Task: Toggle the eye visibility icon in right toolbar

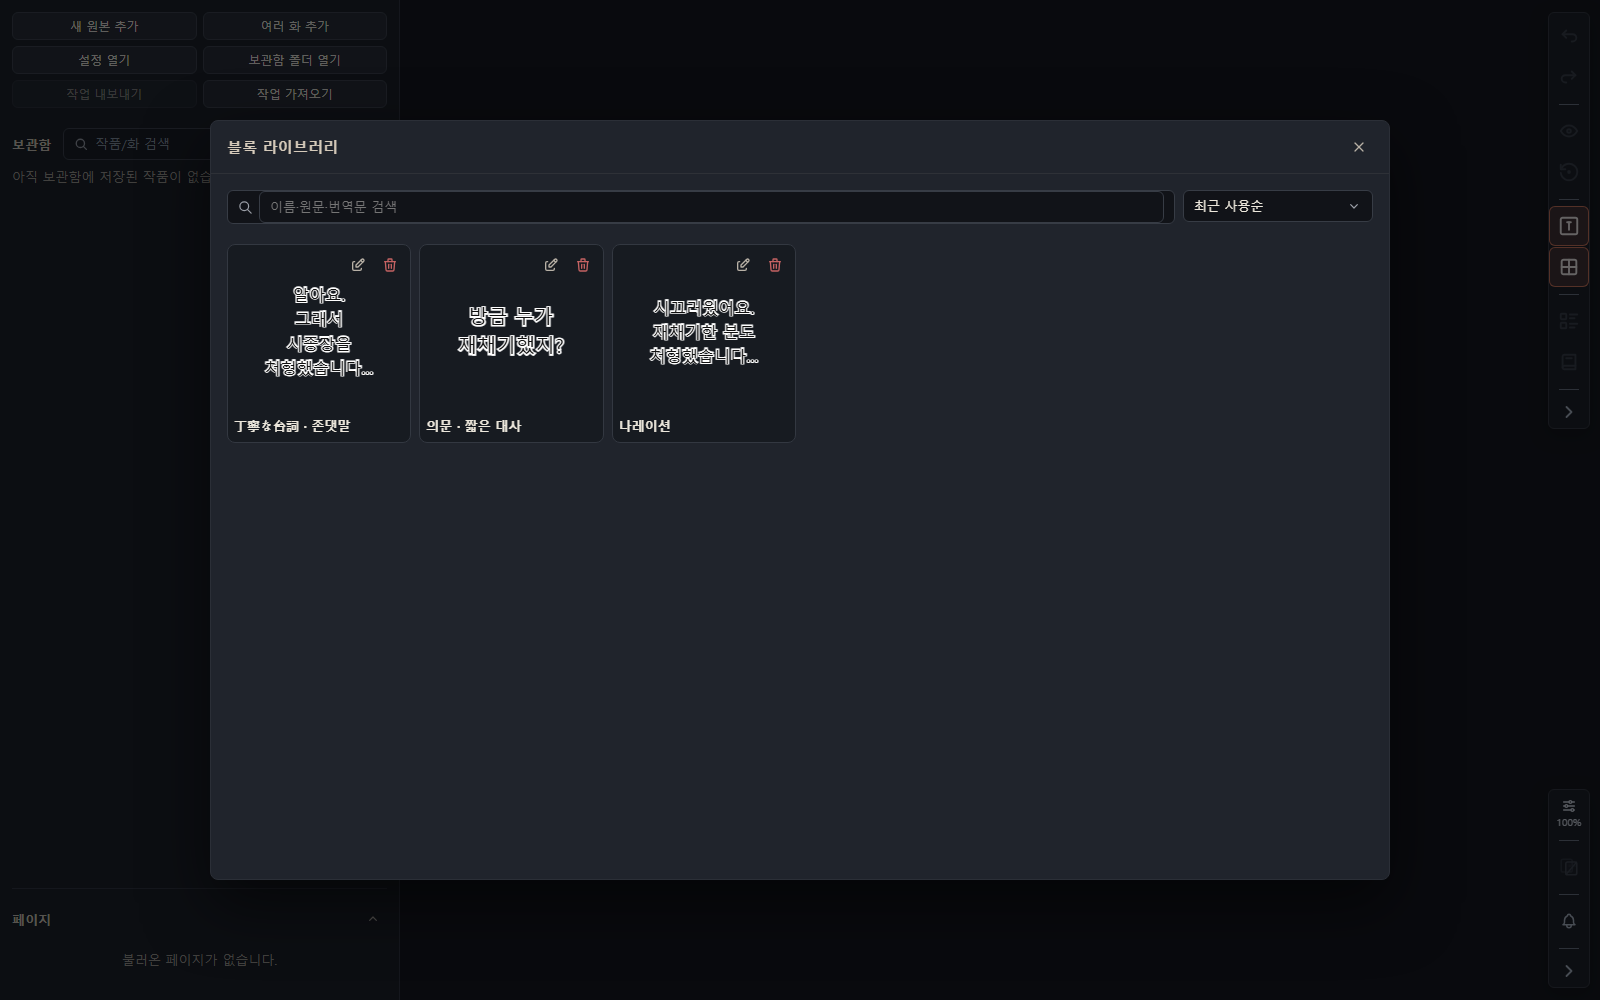Action: pyautogui.click(x=1569, y=131)
